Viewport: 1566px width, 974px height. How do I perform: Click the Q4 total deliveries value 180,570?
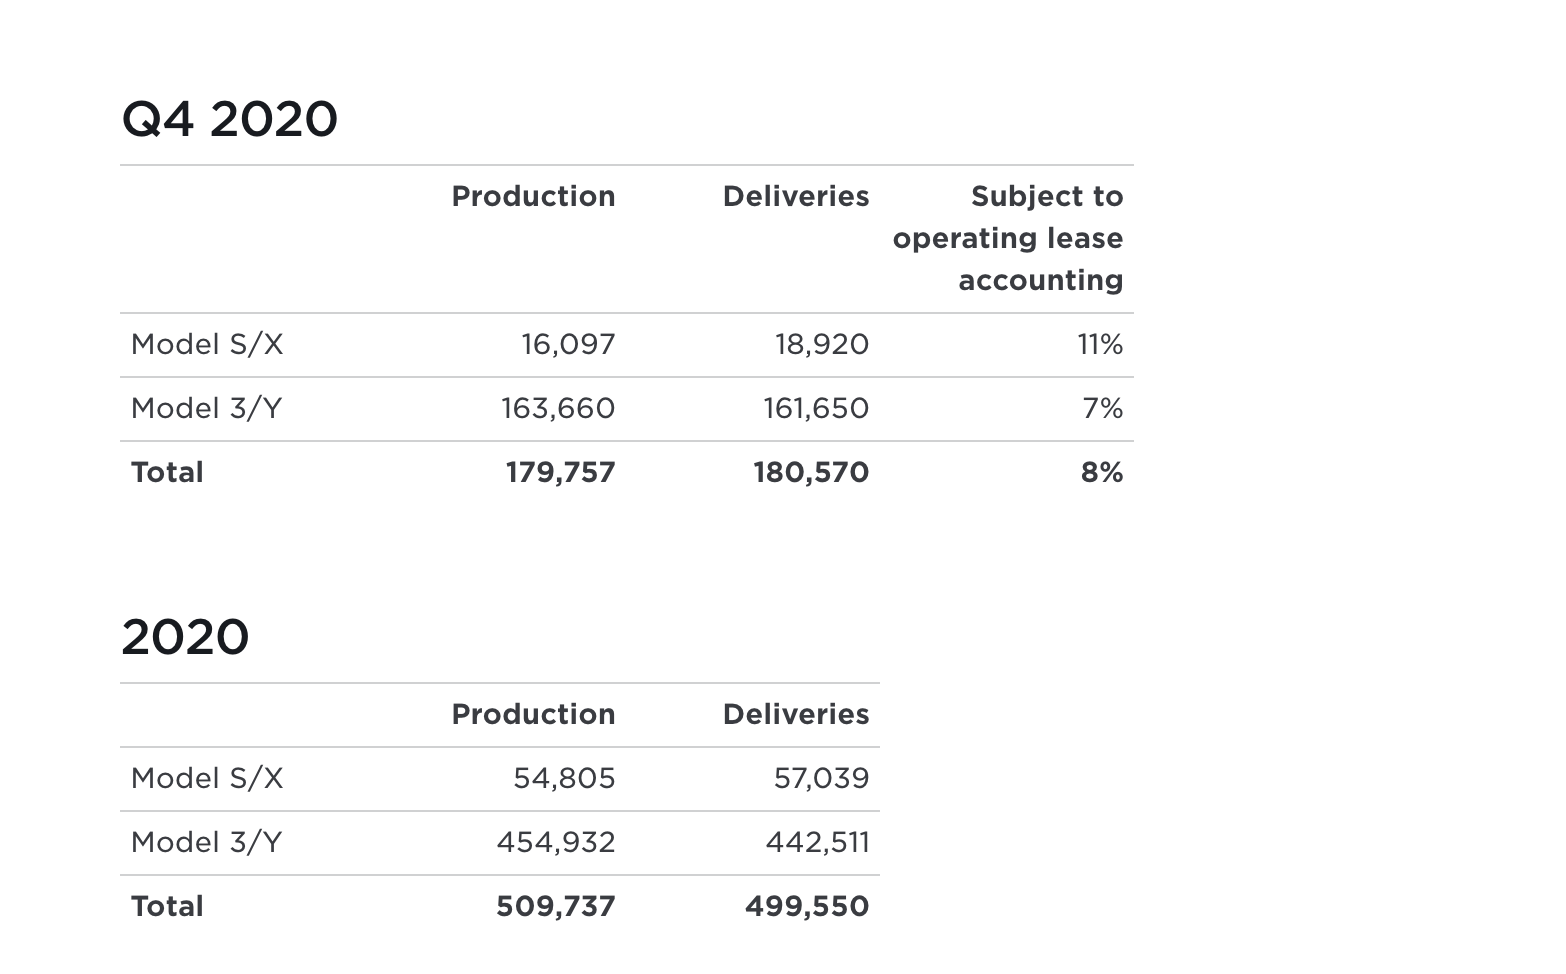[x=811, y=473]
